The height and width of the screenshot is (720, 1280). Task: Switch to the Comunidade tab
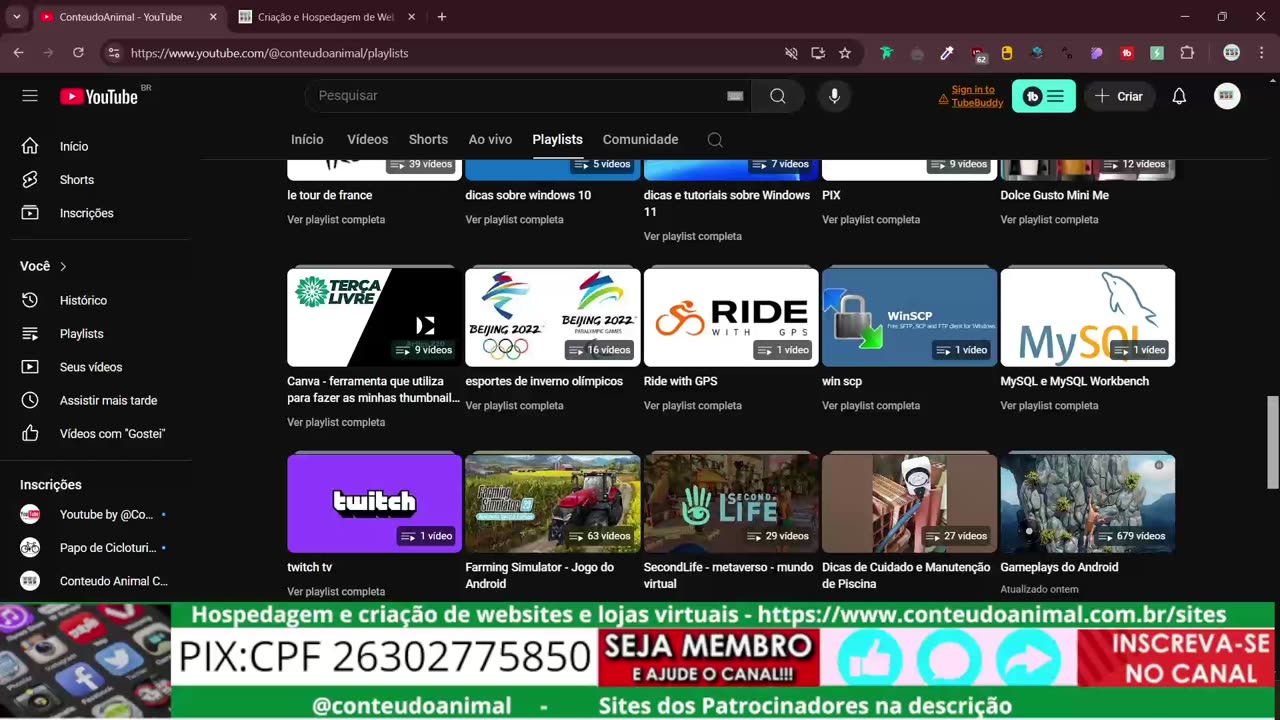coord(640,140)
